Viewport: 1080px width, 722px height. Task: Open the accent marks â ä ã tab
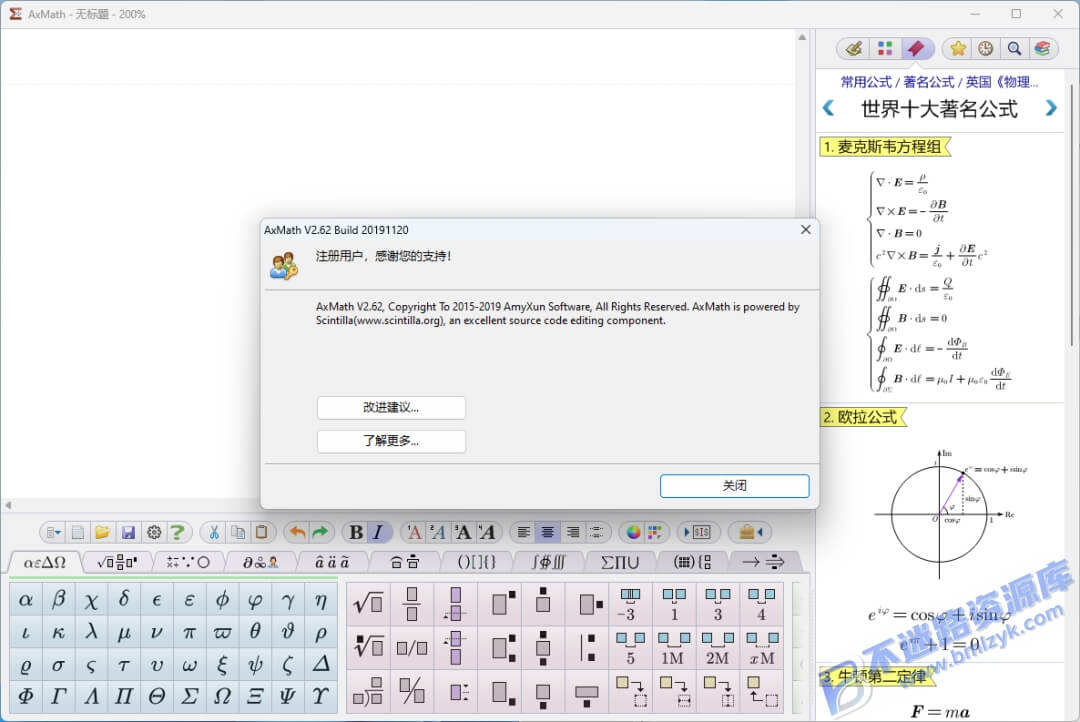point(332,562)
